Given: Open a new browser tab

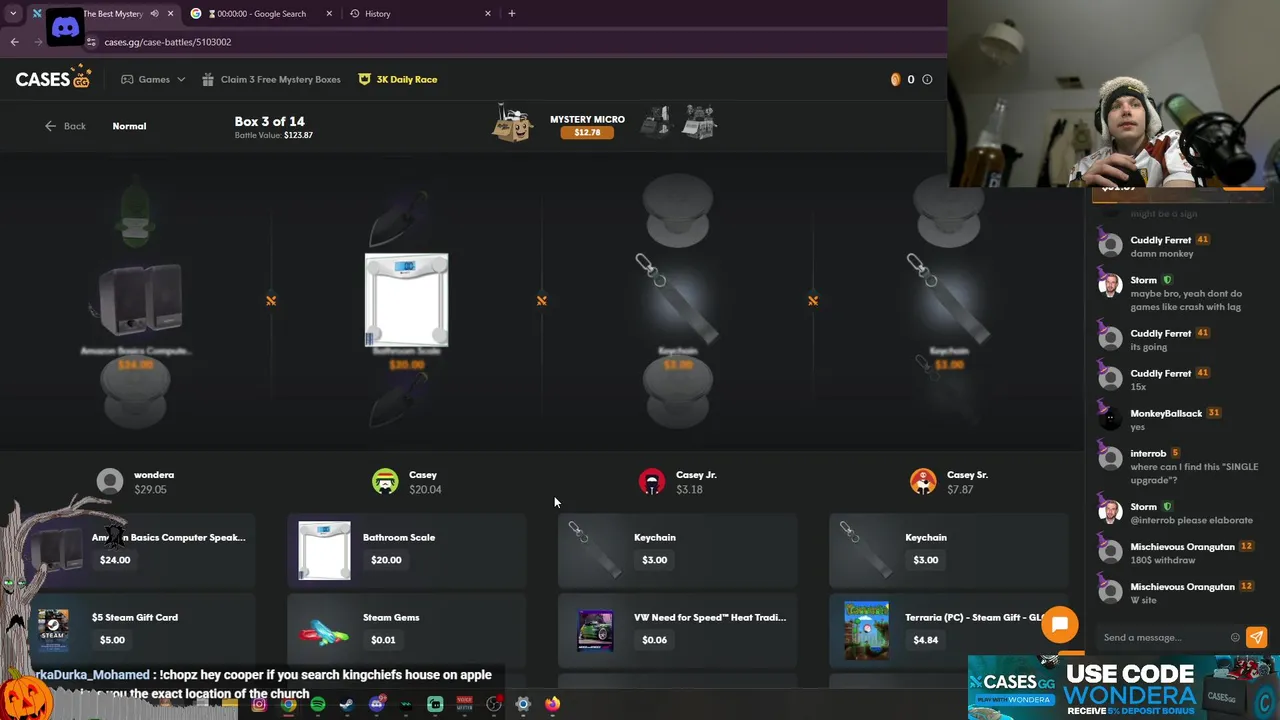Looking at the screenshot, I should [x=512, y=14].
